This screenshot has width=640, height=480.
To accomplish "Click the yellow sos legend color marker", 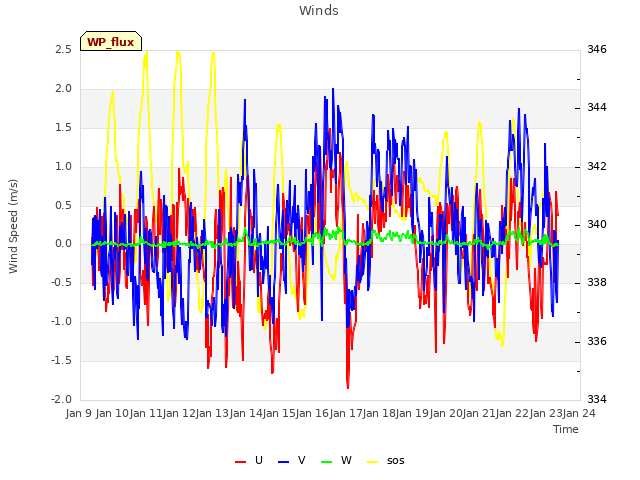I will (373, 462).
